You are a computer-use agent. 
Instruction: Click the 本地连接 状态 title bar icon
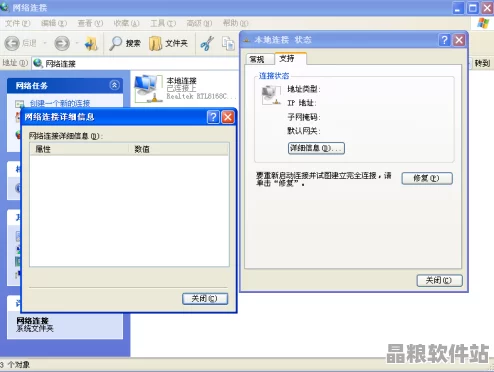(x=247, y=40)
